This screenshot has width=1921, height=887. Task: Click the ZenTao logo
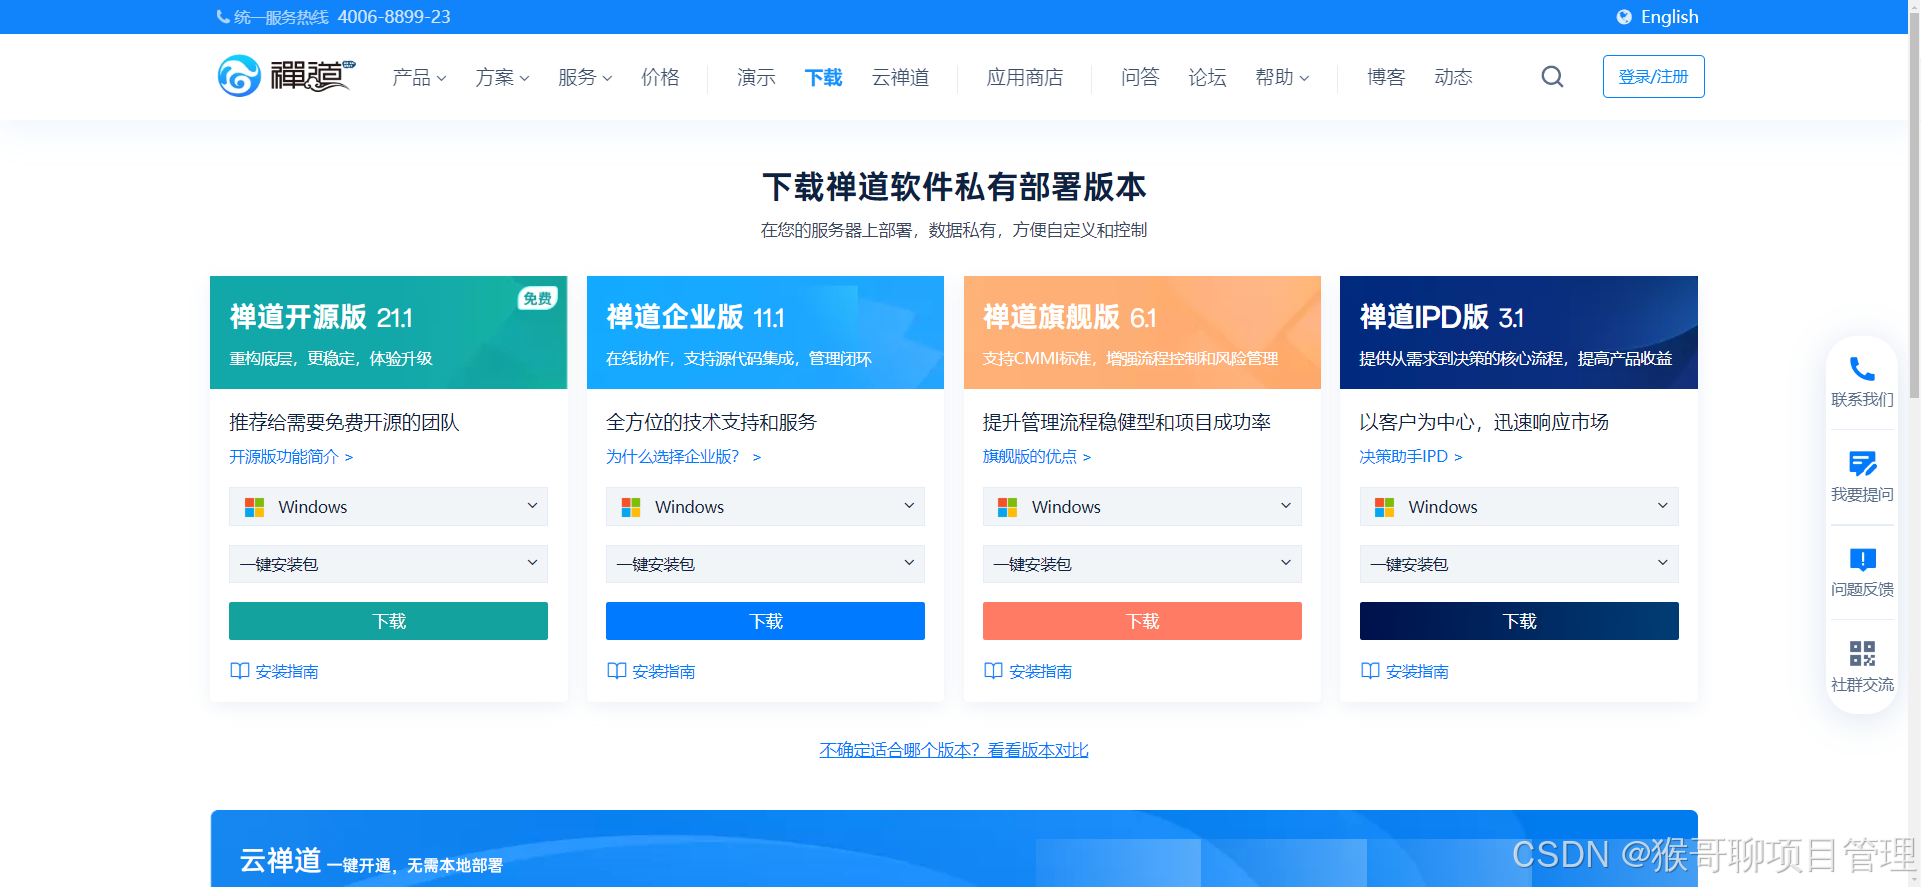286,76
